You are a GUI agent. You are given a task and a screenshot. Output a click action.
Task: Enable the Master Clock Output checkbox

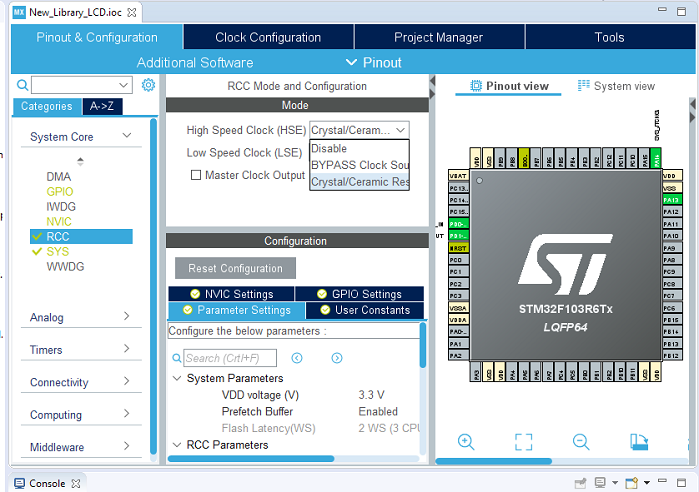pos(196,175)
